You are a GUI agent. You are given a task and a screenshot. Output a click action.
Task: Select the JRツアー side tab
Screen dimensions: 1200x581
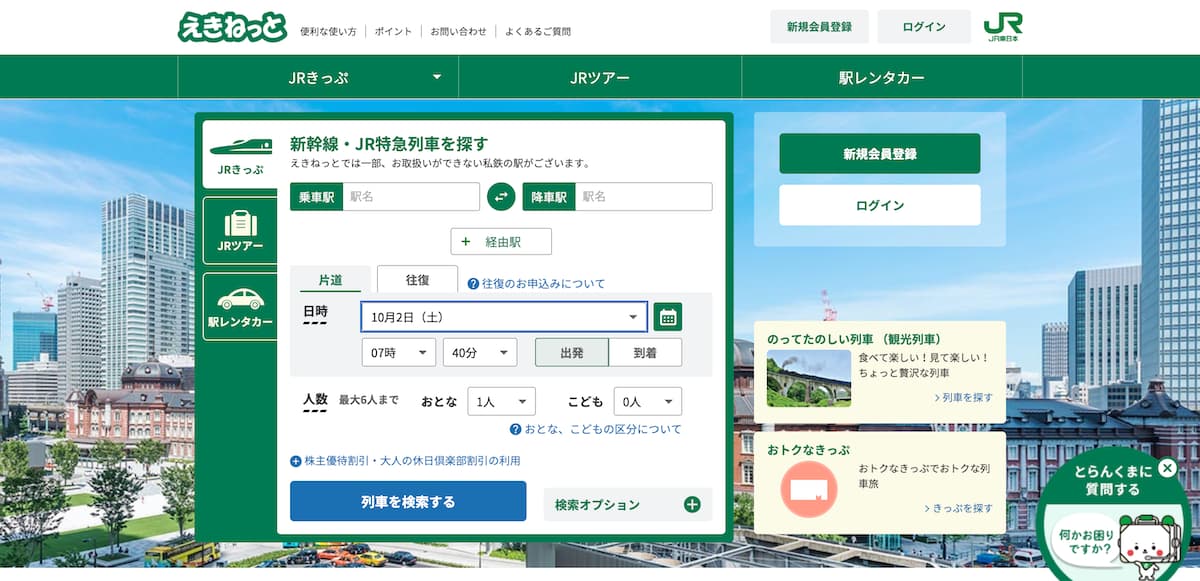click(240, 230)
